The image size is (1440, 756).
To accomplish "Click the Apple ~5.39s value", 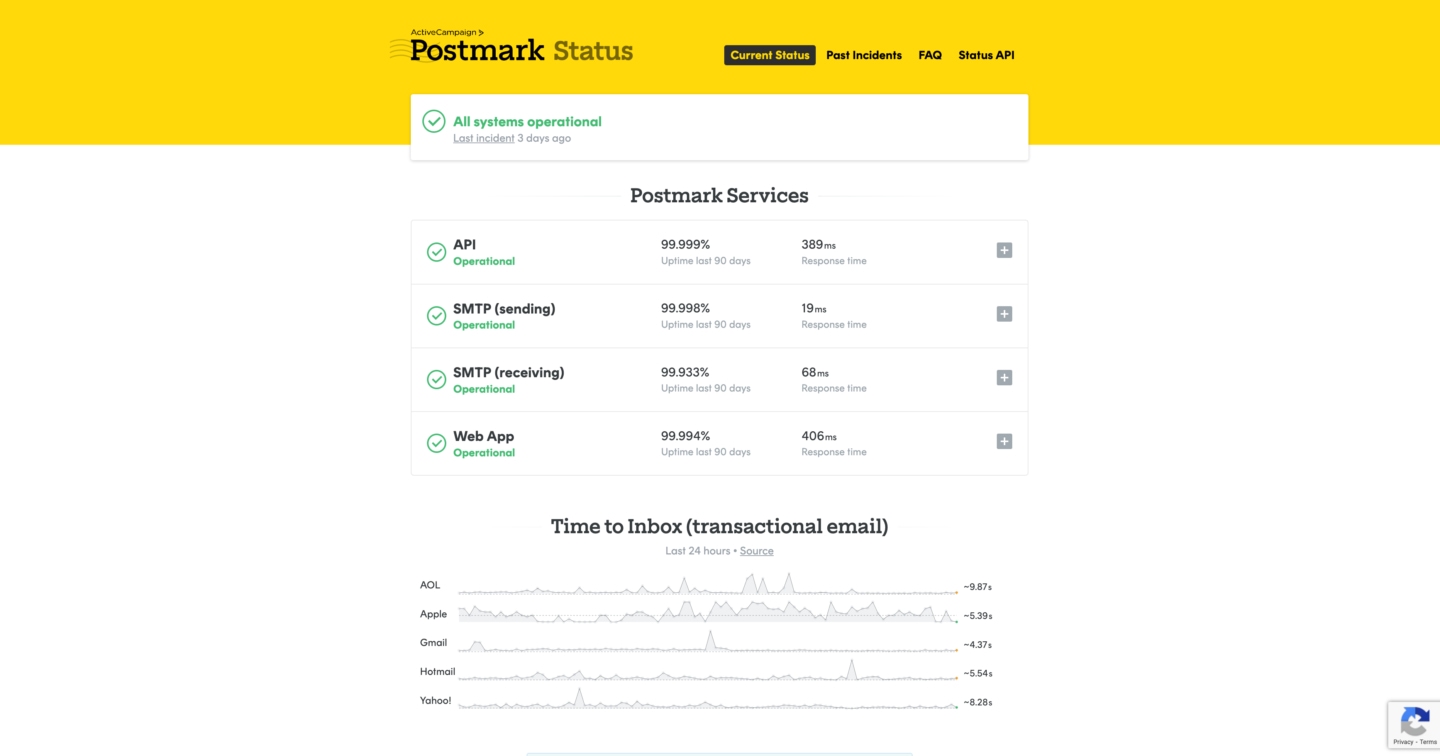I will tap(978, 616).
